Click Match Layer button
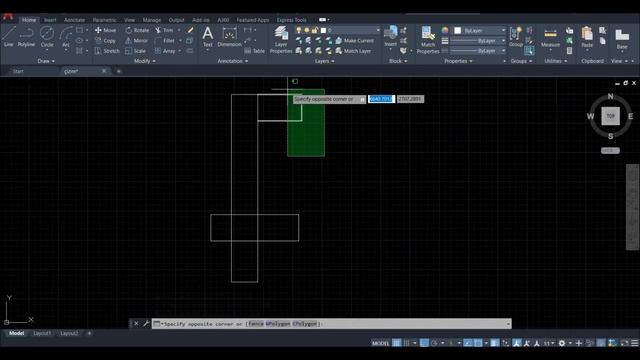 [353, 51]
